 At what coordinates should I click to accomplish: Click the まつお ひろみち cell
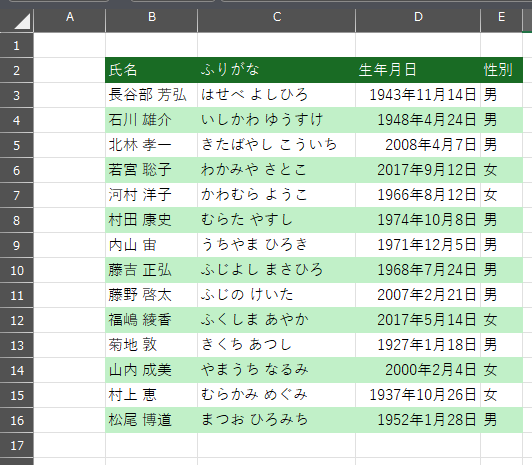(x=277, y=420)
